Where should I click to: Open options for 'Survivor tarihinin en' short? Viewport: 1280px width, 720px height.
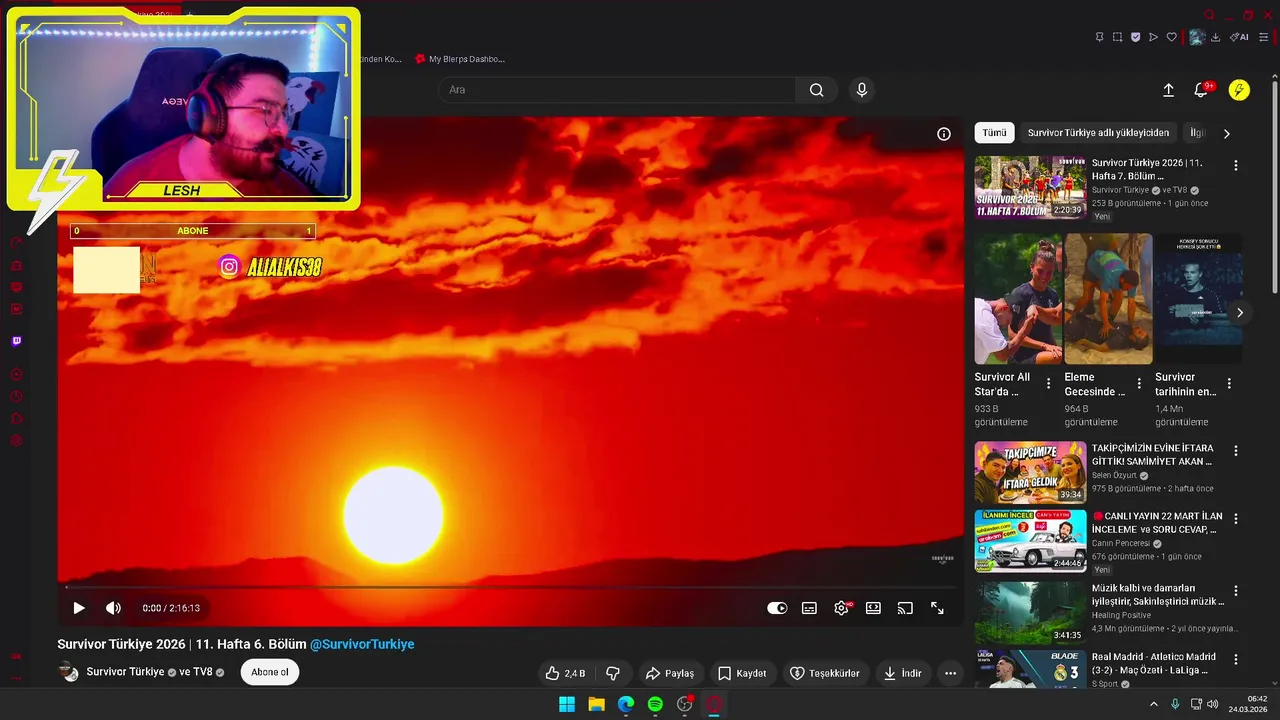pyautogui.click(x=1229, y=384)
